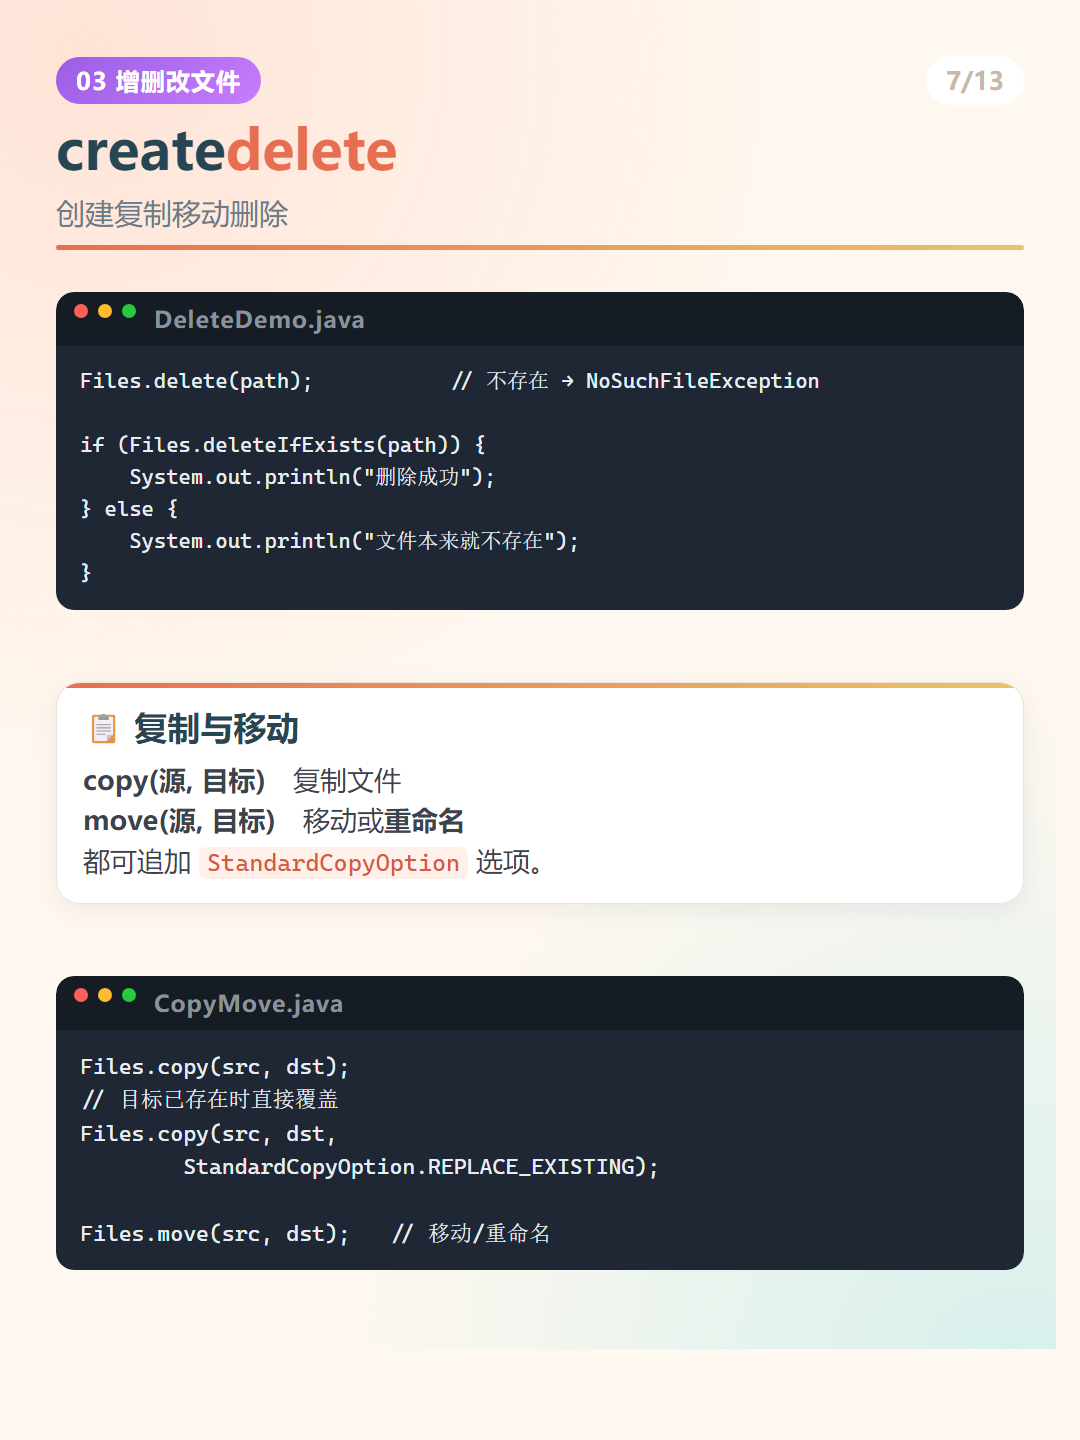Click the 复制与移动 card heading
The image size is (1080, 1440).
(216, 729)
